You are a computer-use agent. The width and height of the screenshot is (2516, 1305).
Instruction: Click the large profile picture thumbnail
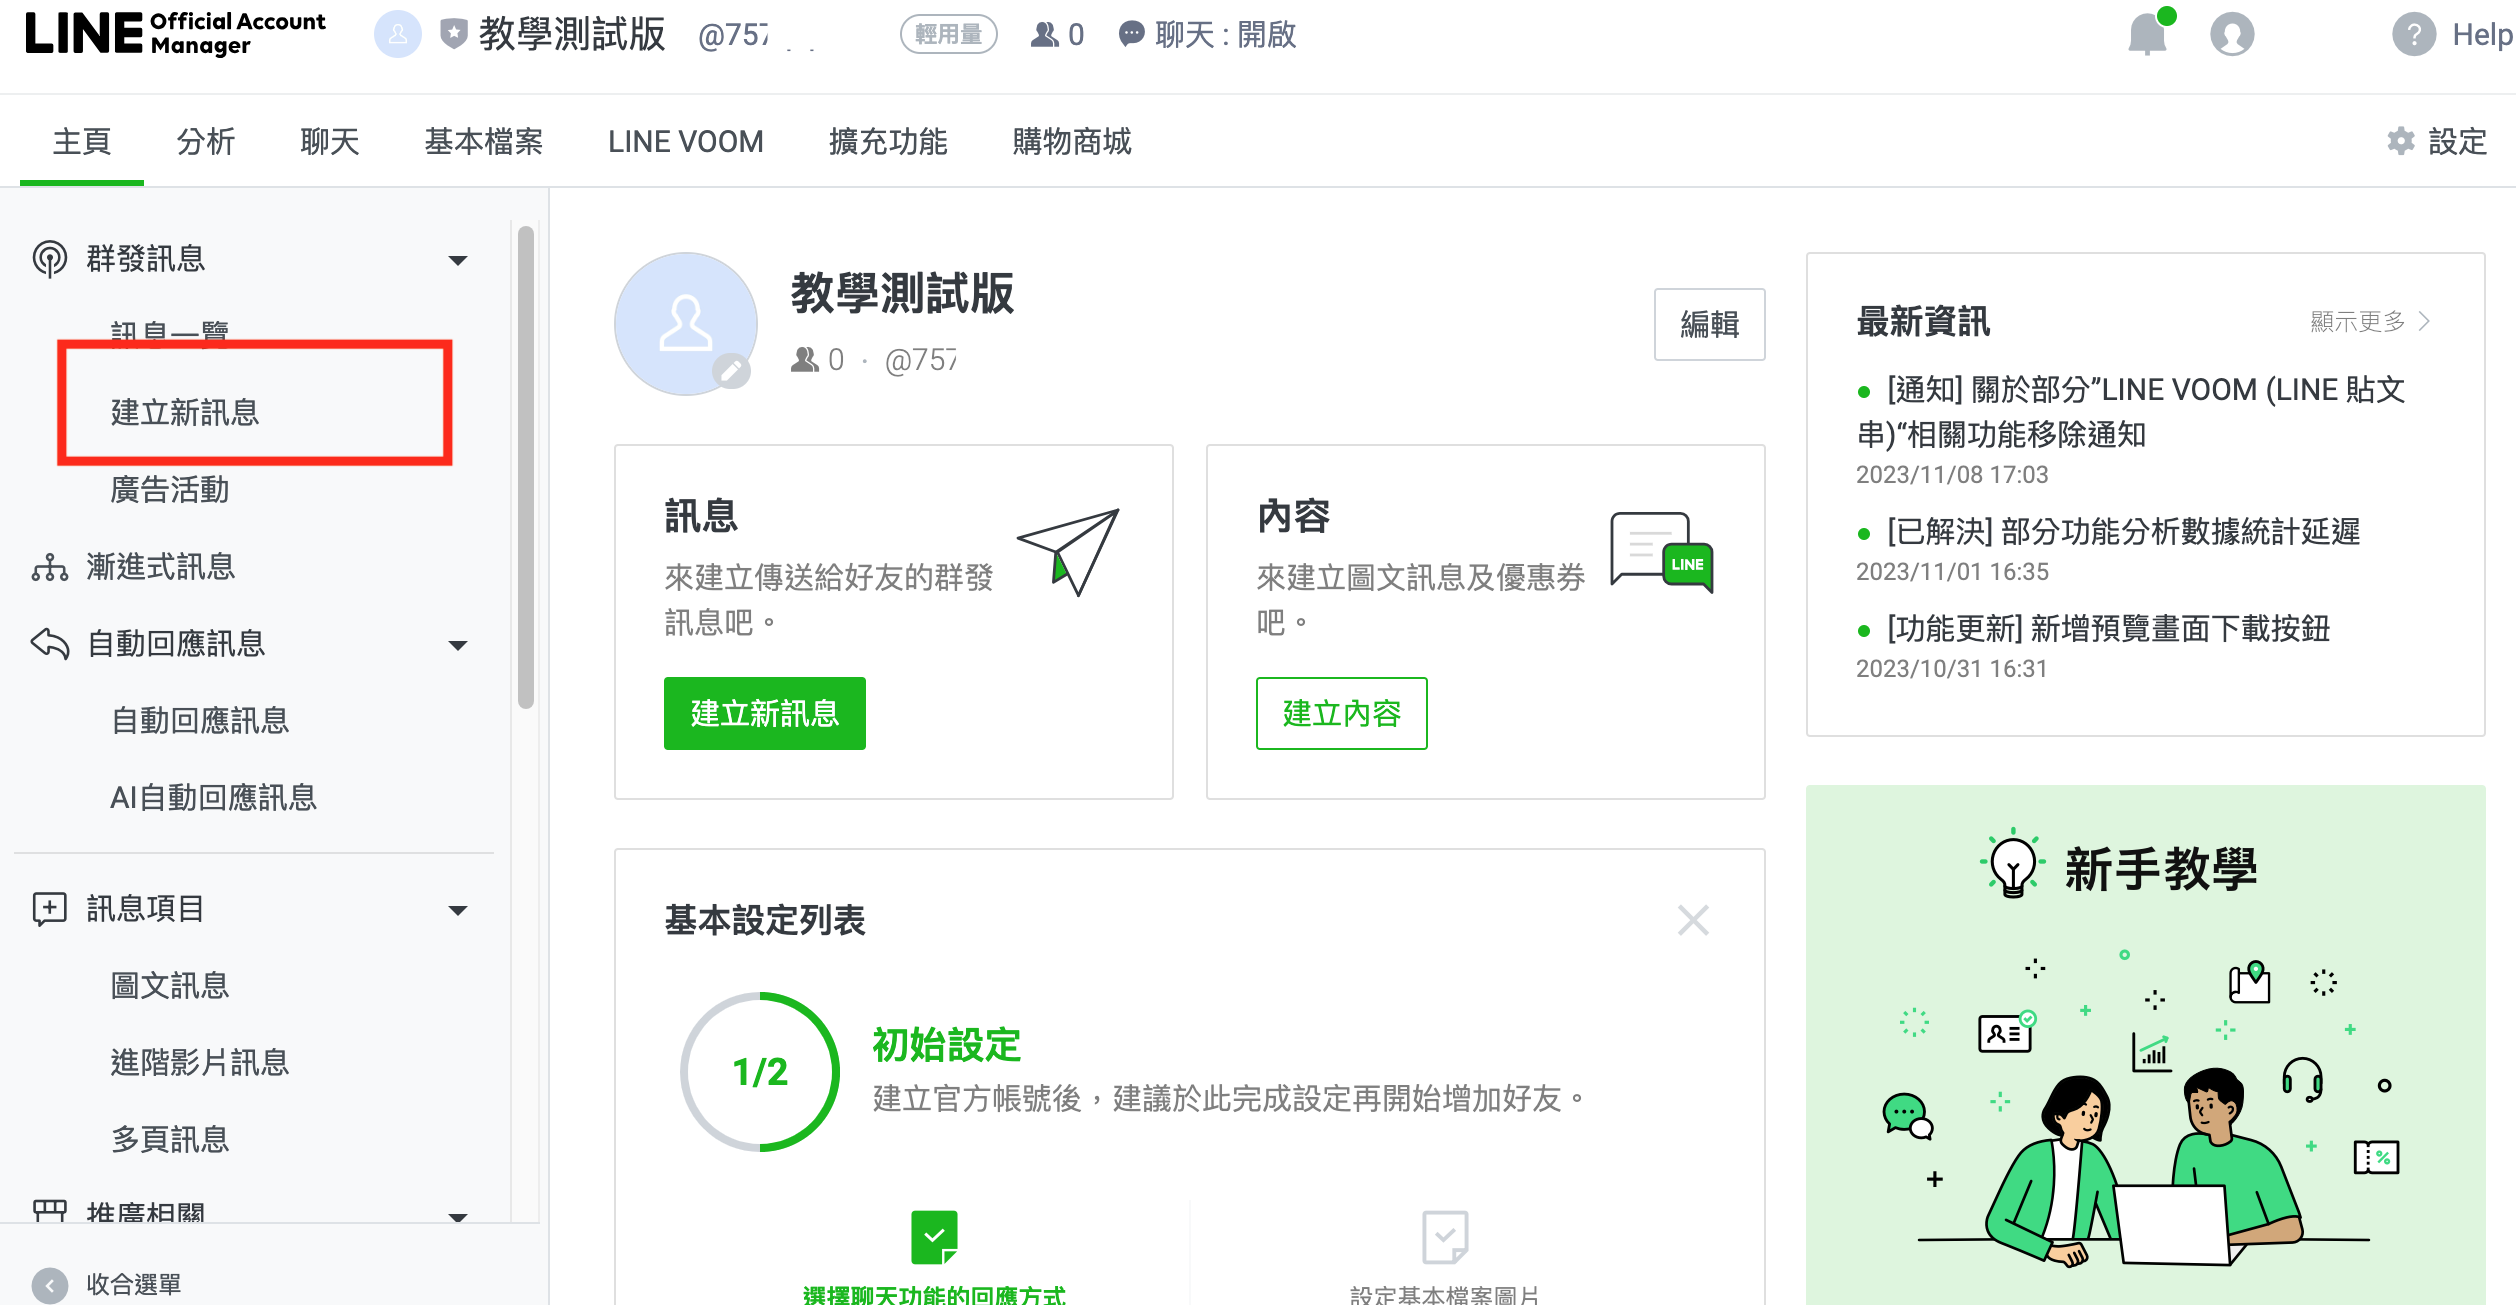pos(686,324)
